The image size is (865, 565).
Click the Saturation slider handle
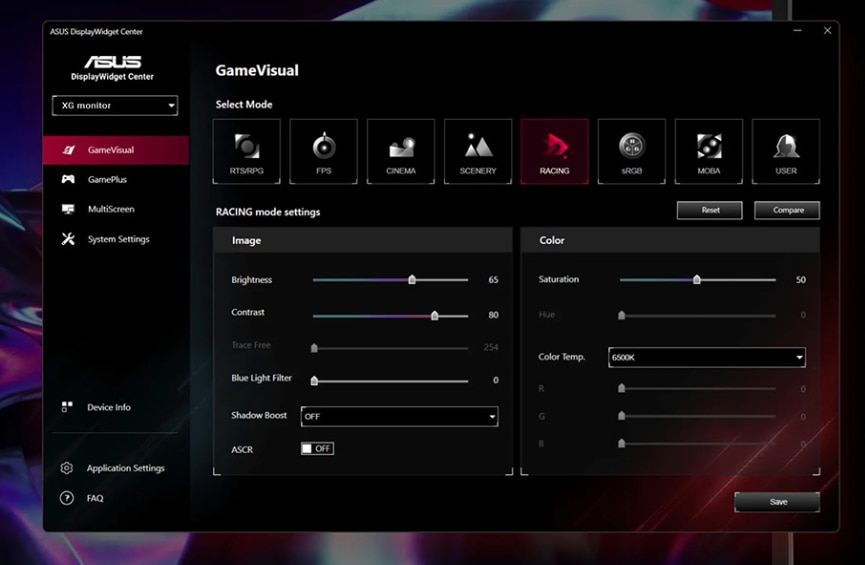coord(697,279)
